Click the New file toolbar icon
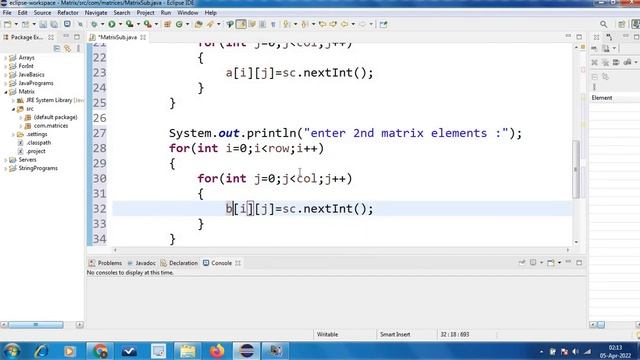 [7, 24]
